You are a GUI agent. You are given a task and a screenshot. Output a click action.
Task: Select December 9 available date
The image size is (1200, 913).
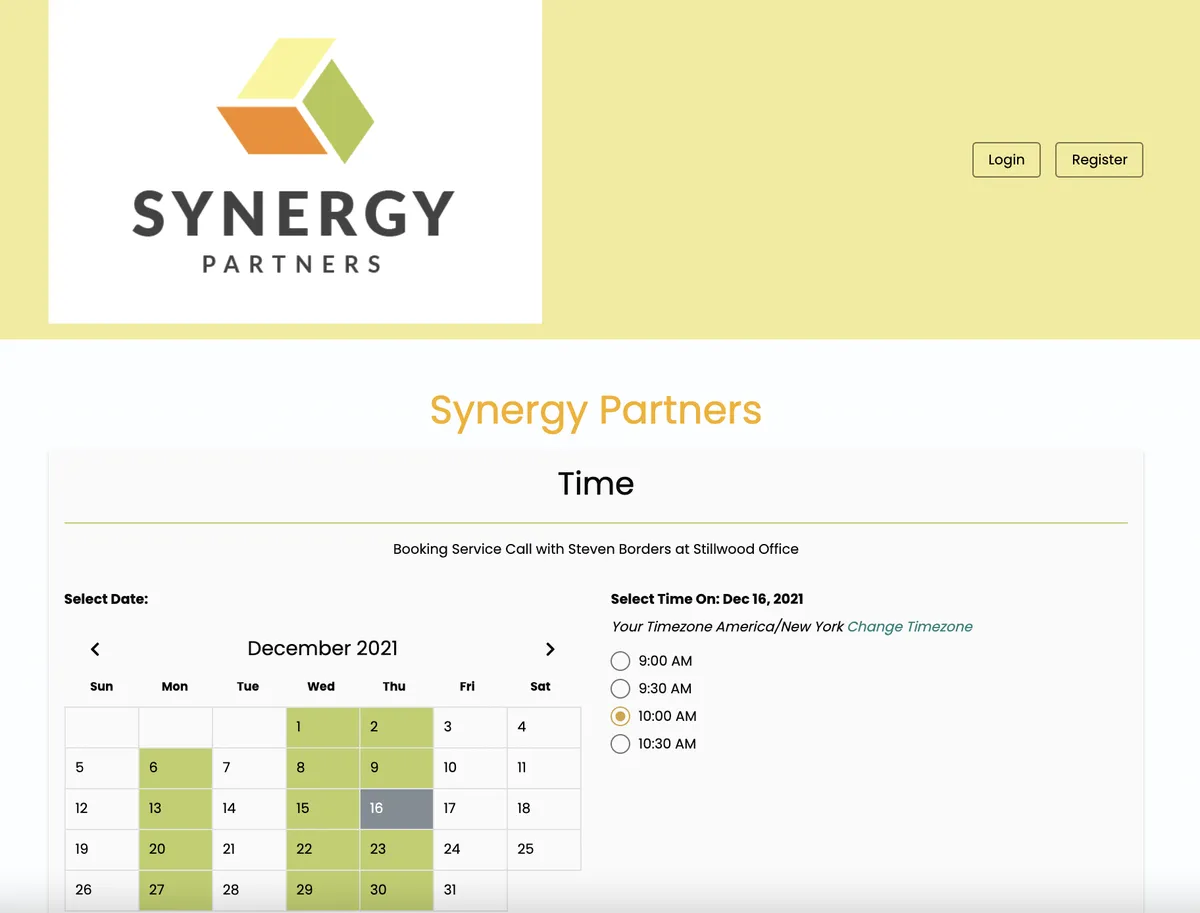click(x=396, y=768)
